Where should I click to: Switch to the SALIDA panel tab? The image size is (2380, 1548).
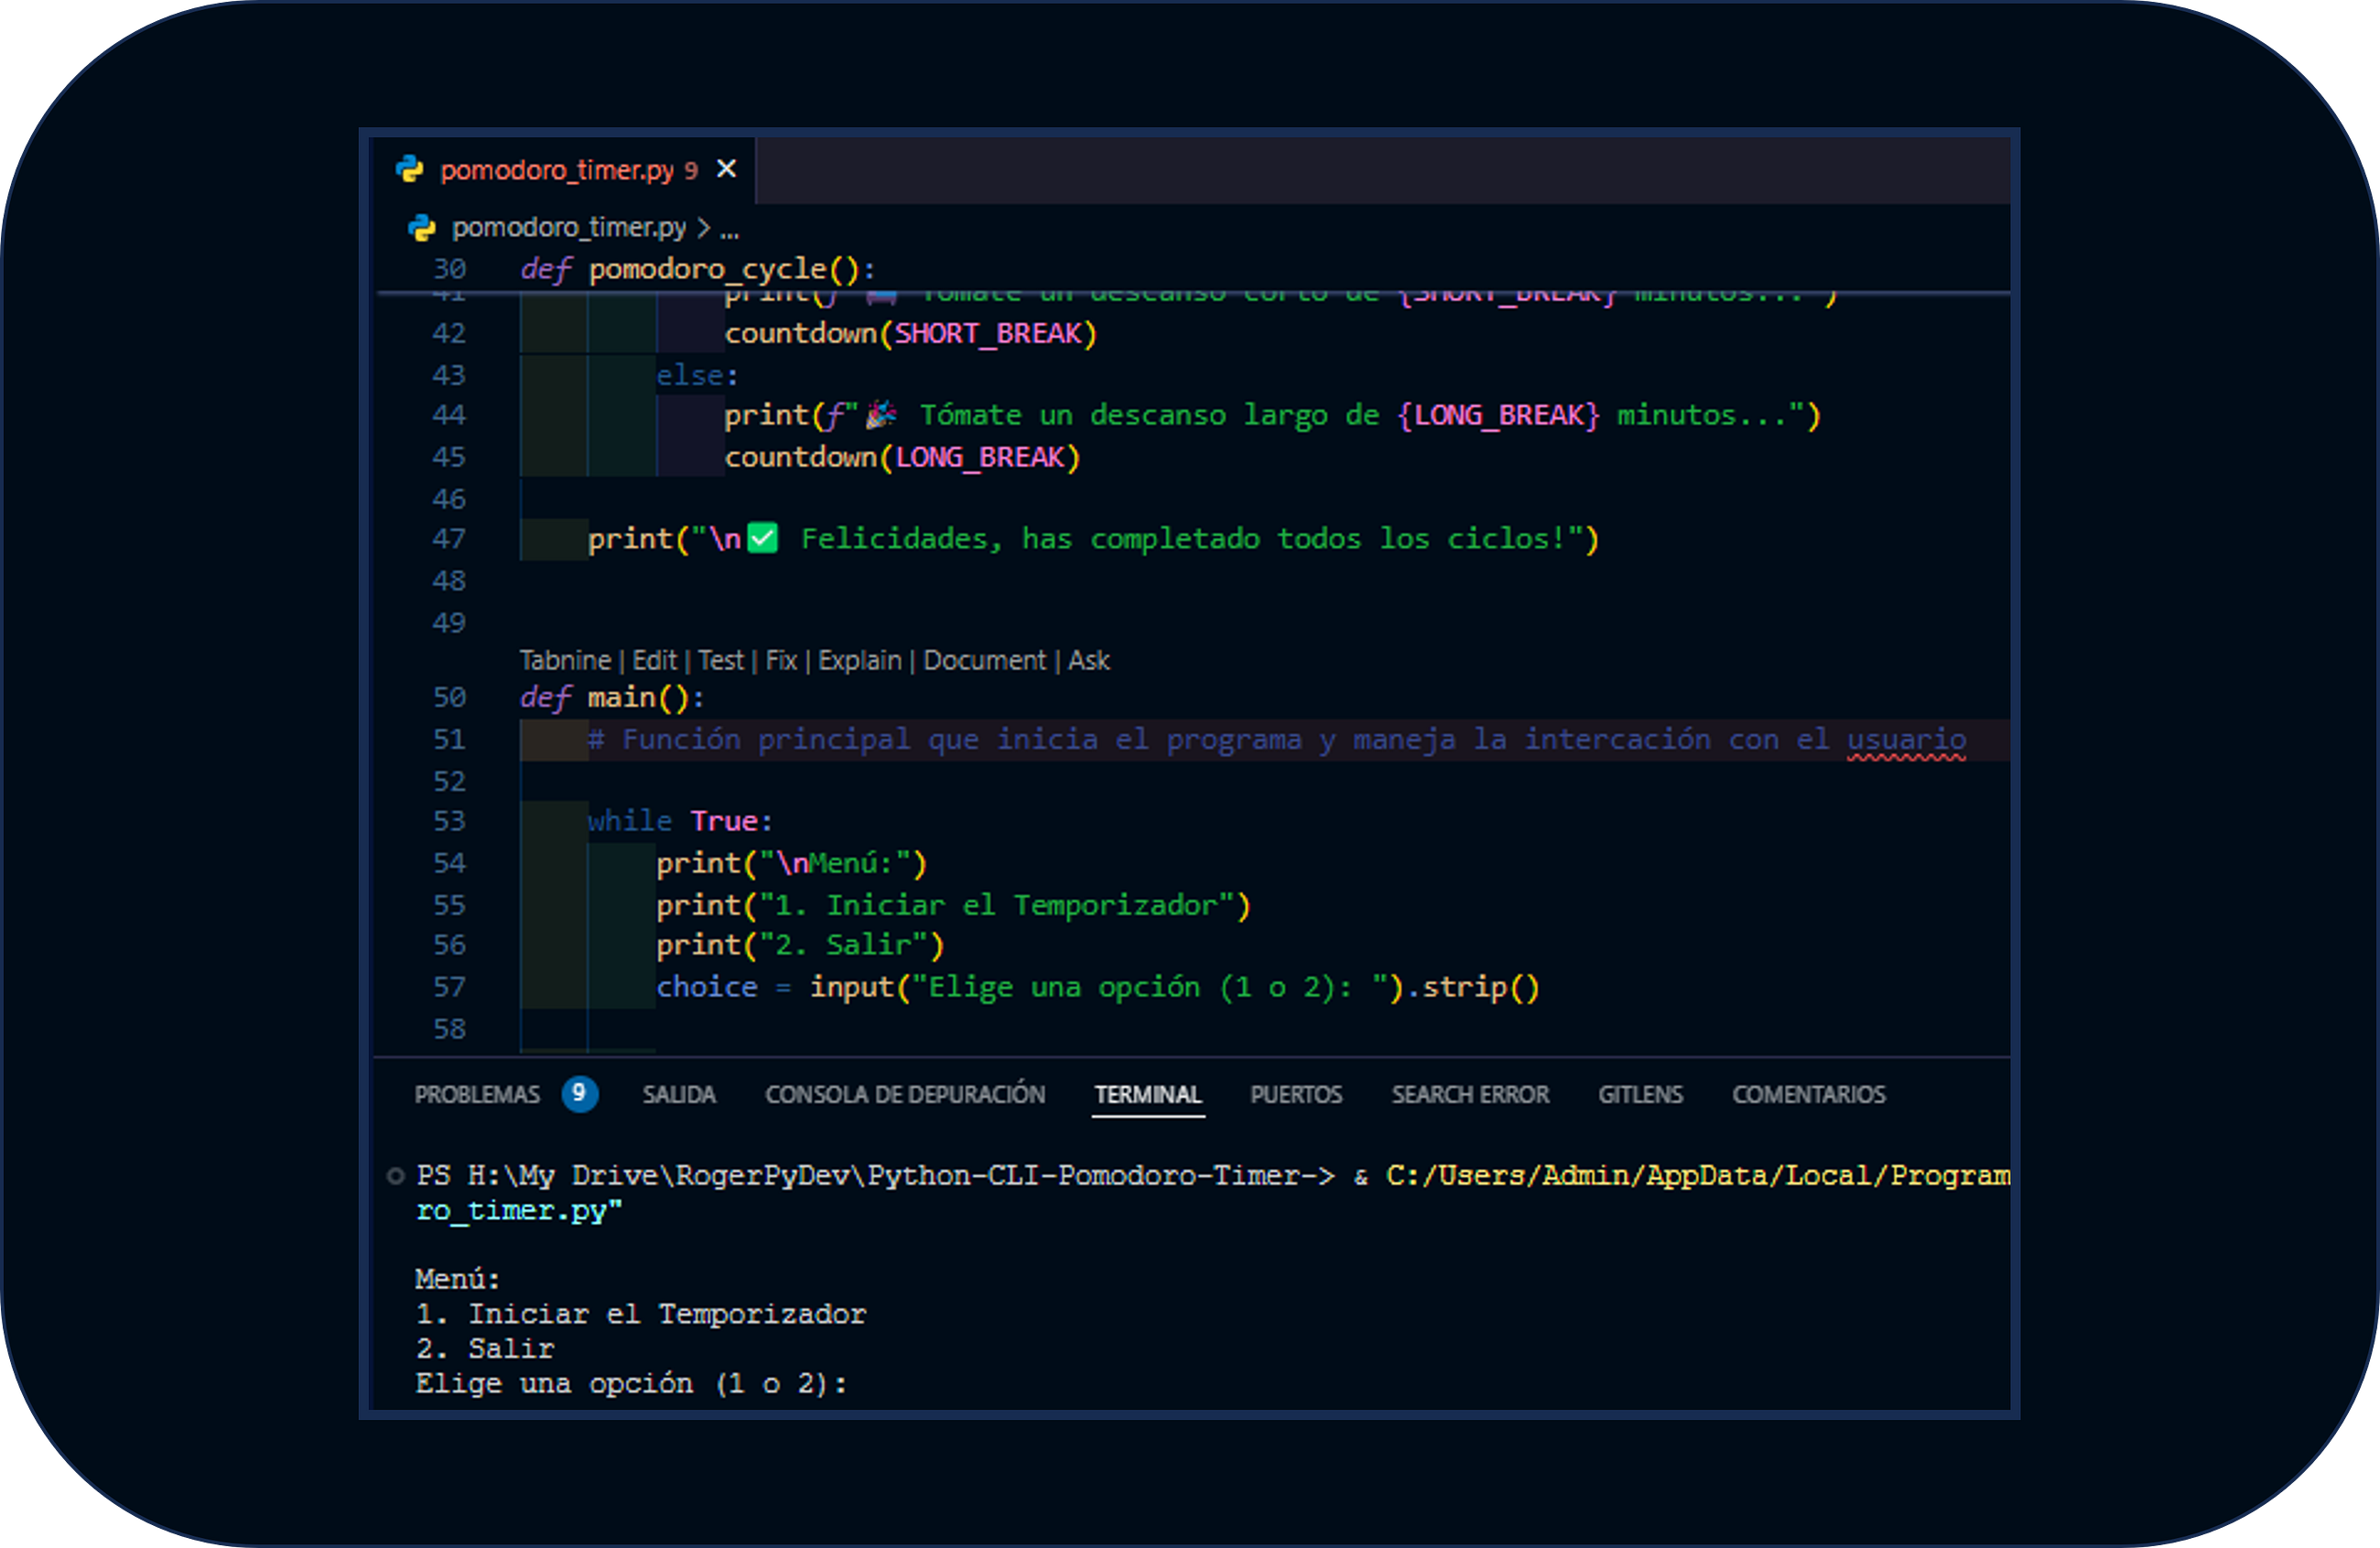[679, 1094]
